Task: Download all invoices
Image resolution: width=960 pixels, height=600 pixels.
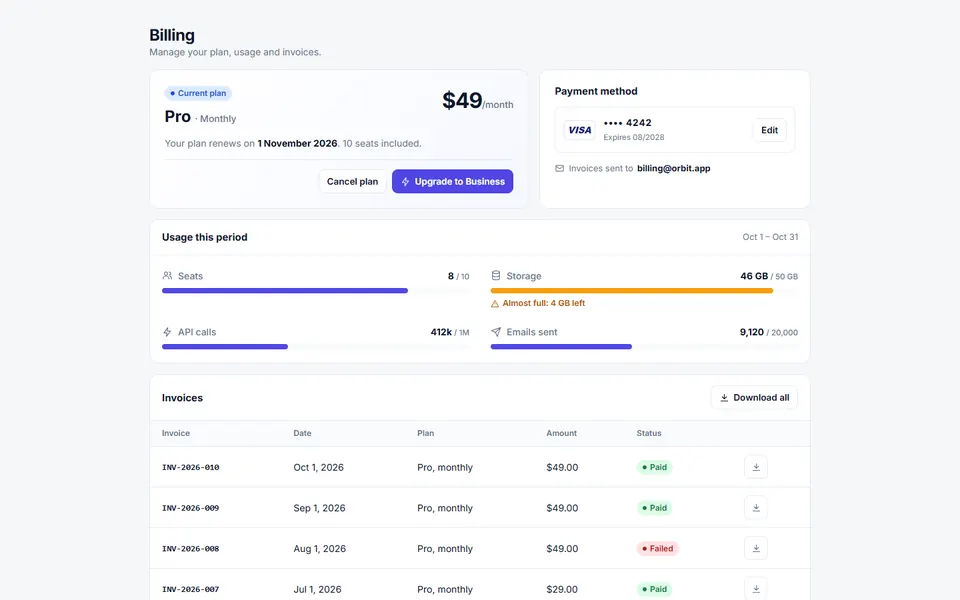Action: coord(754,397)
